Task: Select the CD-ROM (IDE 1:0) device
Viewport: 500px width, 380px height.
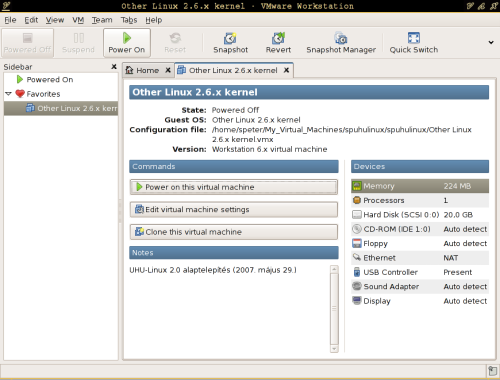Action: [420, 229]
